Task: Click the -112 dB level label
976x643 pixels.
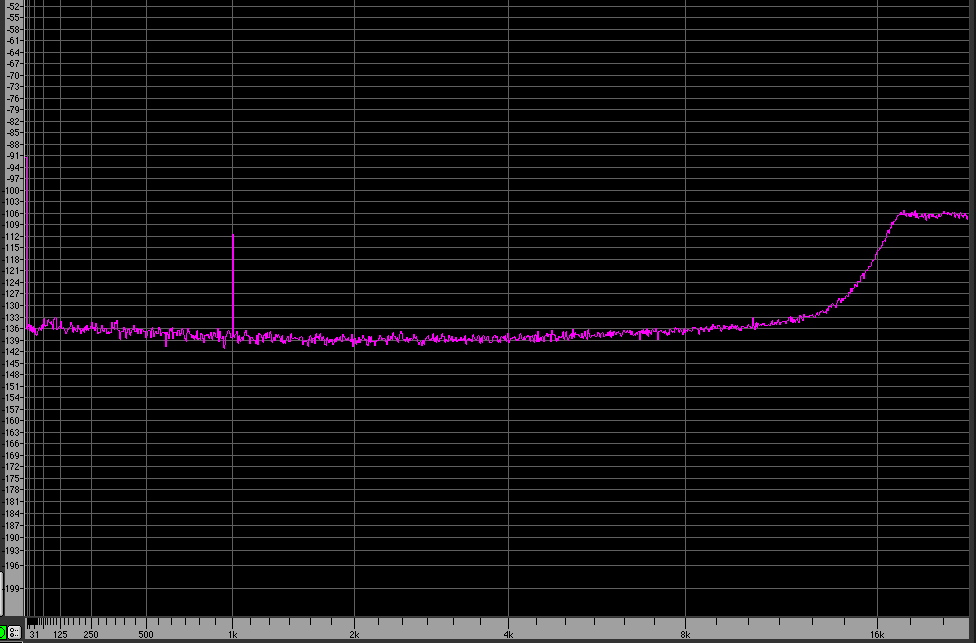Action: [12, 237]
